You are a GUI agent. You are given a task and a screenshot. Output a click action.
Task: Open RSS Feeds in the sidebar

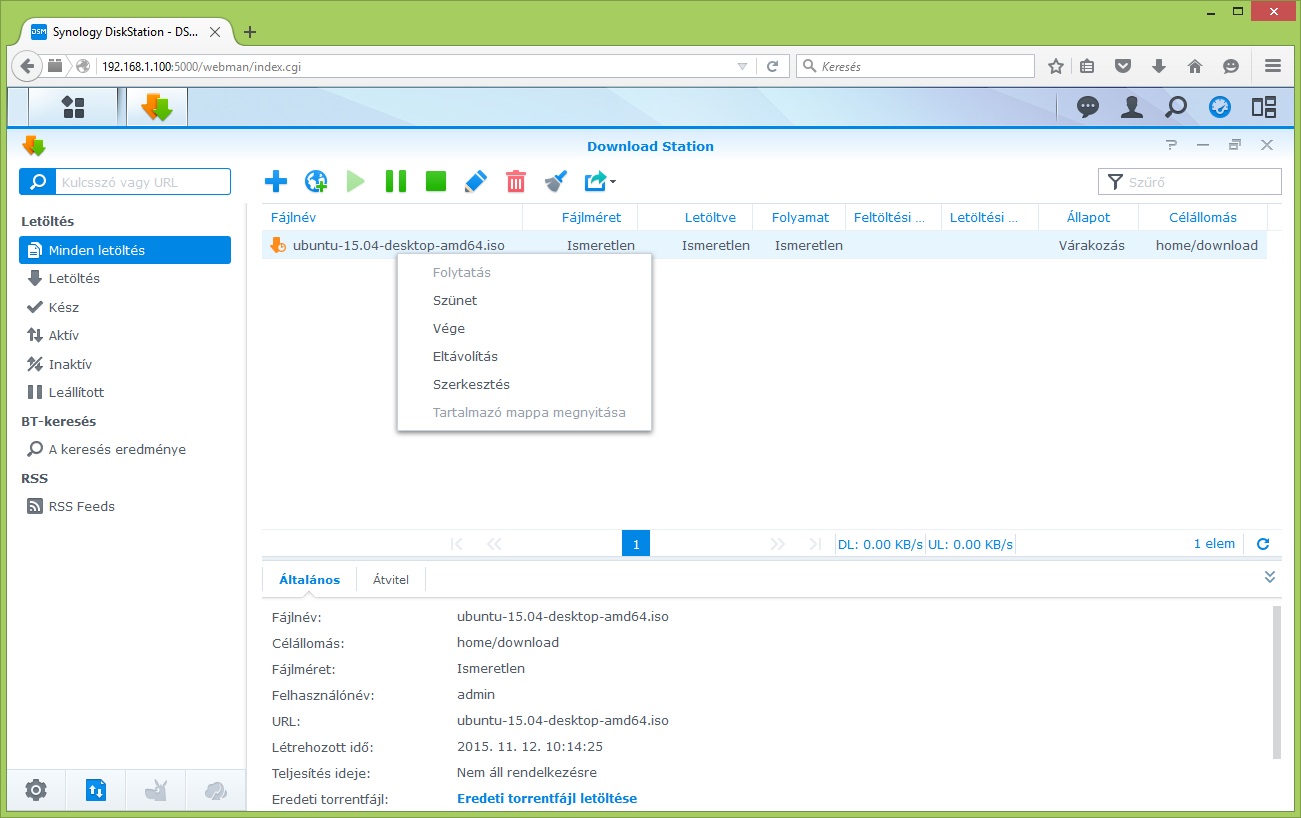[125, 506]
